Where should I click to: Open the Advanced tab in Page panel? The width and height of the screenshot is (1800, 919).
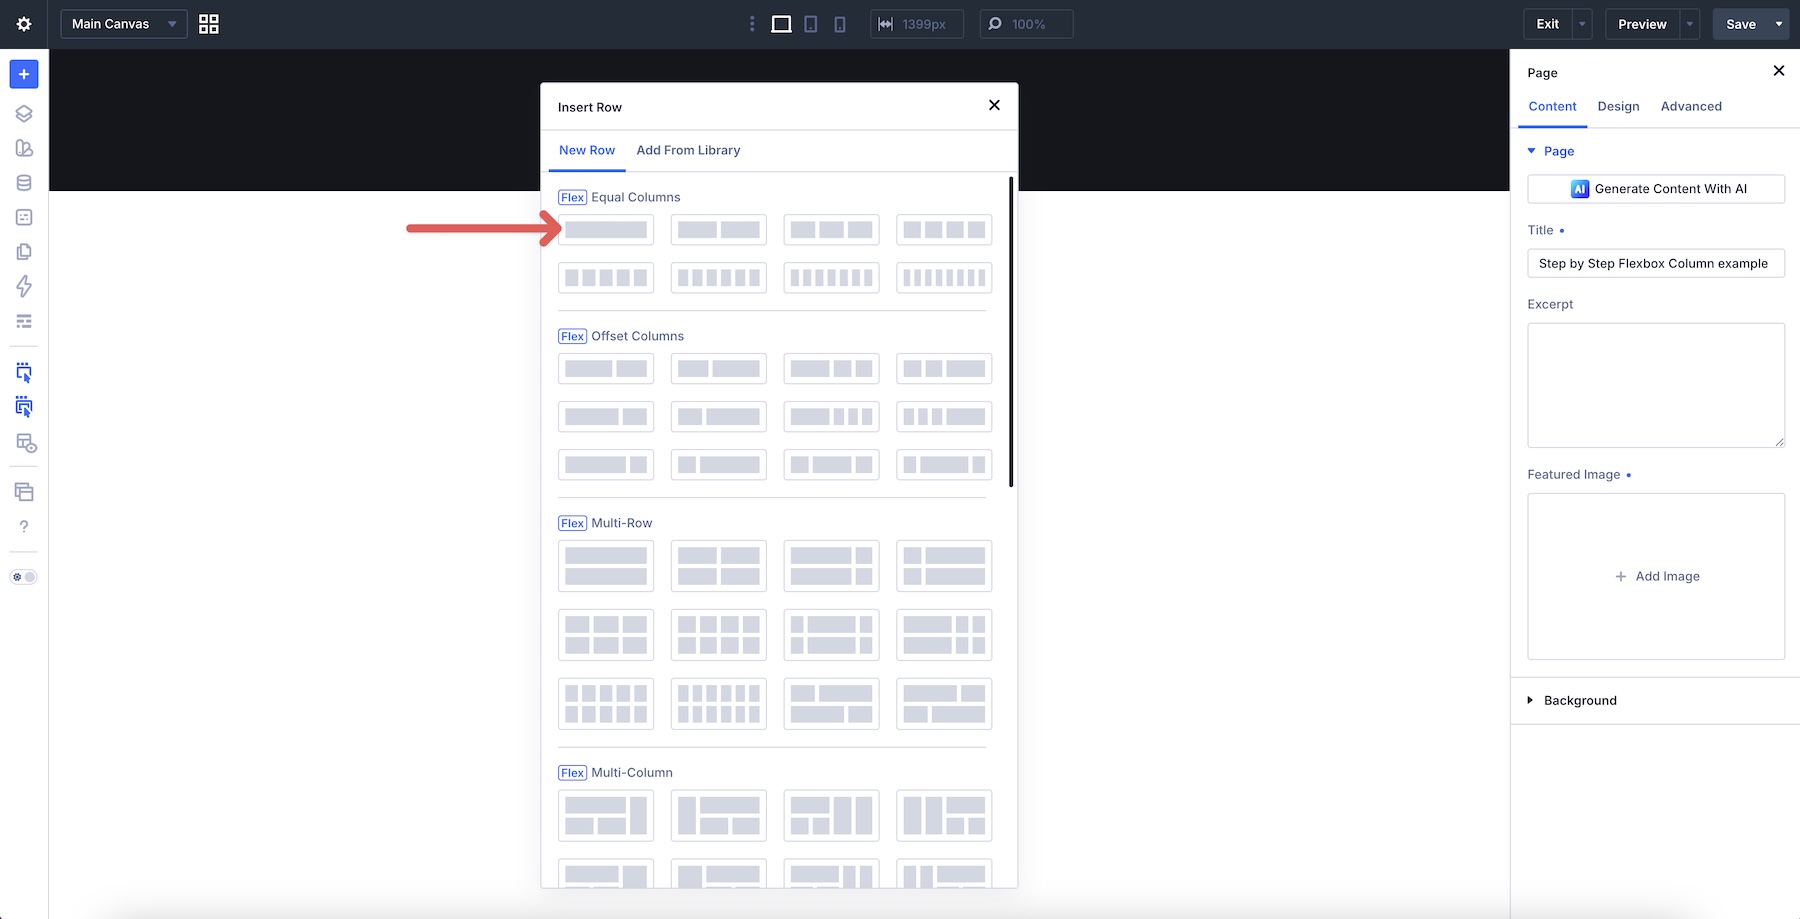1691,106
